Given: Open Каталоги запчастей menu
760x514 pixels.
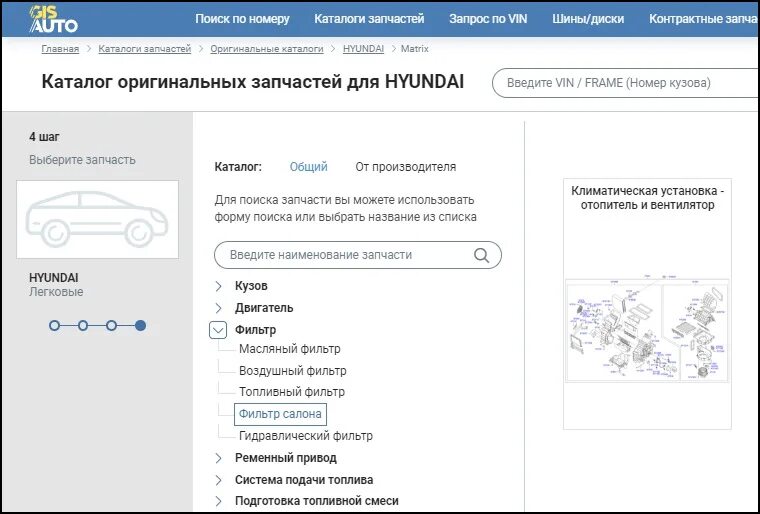Looking at the screenshot, I should click(x=369, y=19).
